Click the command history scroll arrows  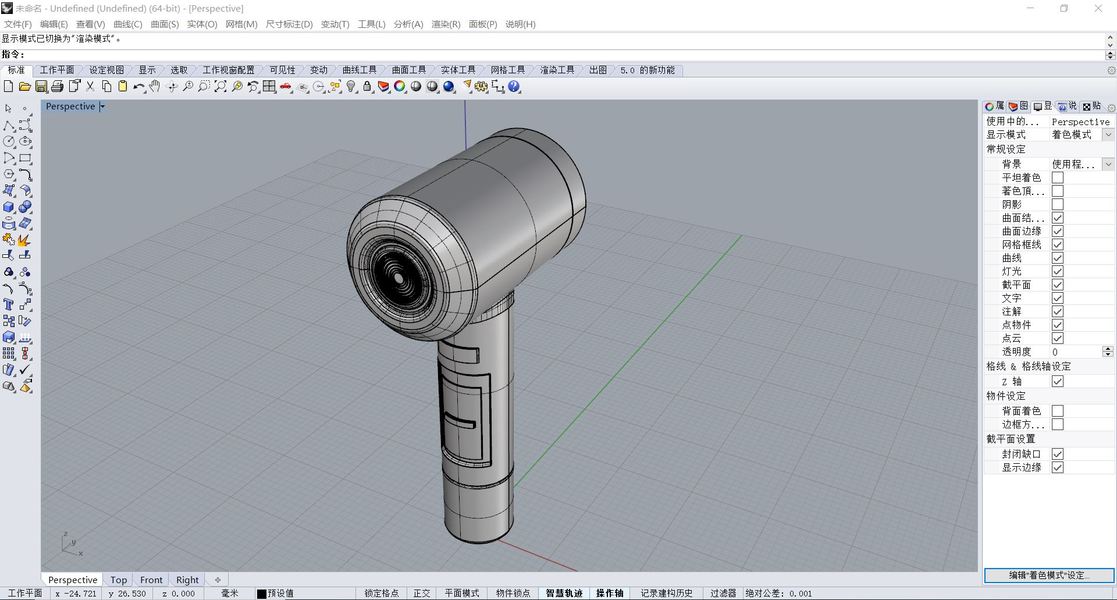1110,39
